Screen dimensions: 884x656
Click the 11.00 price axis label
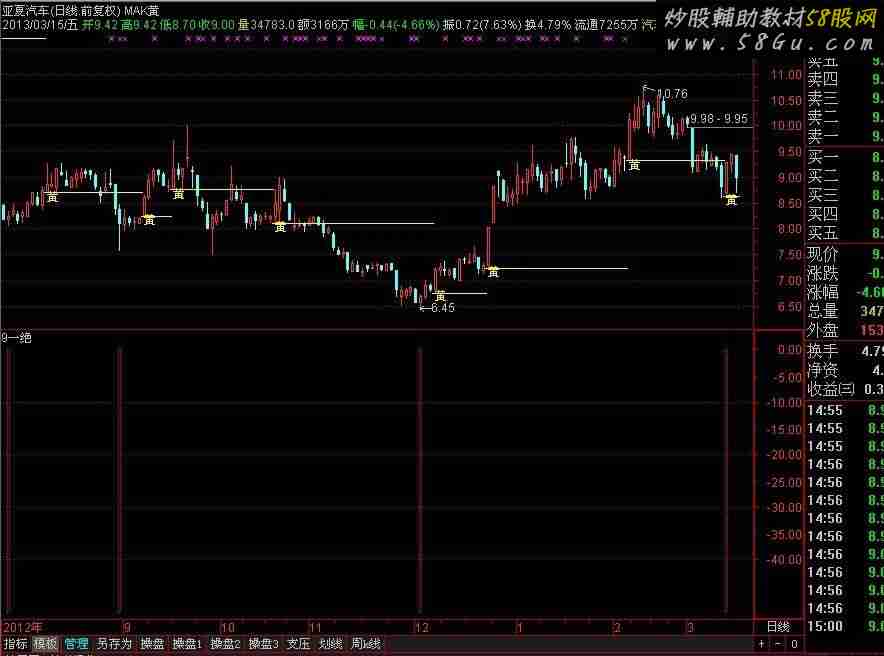click(786, 75)
